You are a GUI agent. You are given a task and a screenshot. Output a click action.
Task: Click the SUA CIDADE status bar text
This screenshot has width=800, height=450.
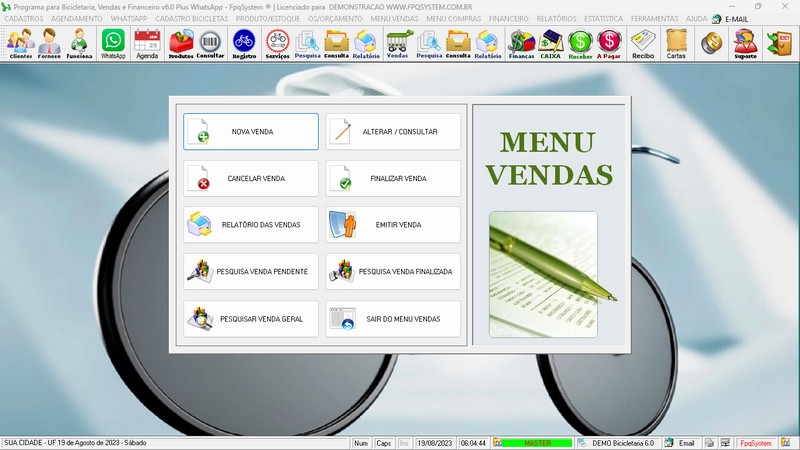(75, 443)
